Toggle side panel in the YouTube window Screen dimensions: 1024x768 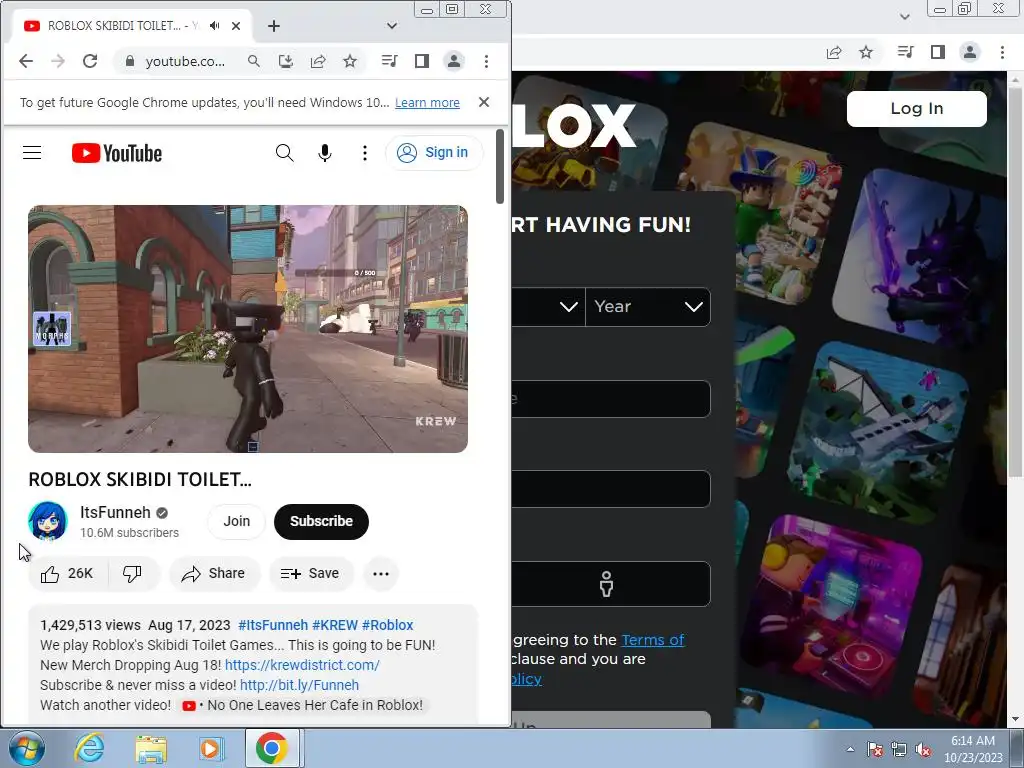coord(422,61)
